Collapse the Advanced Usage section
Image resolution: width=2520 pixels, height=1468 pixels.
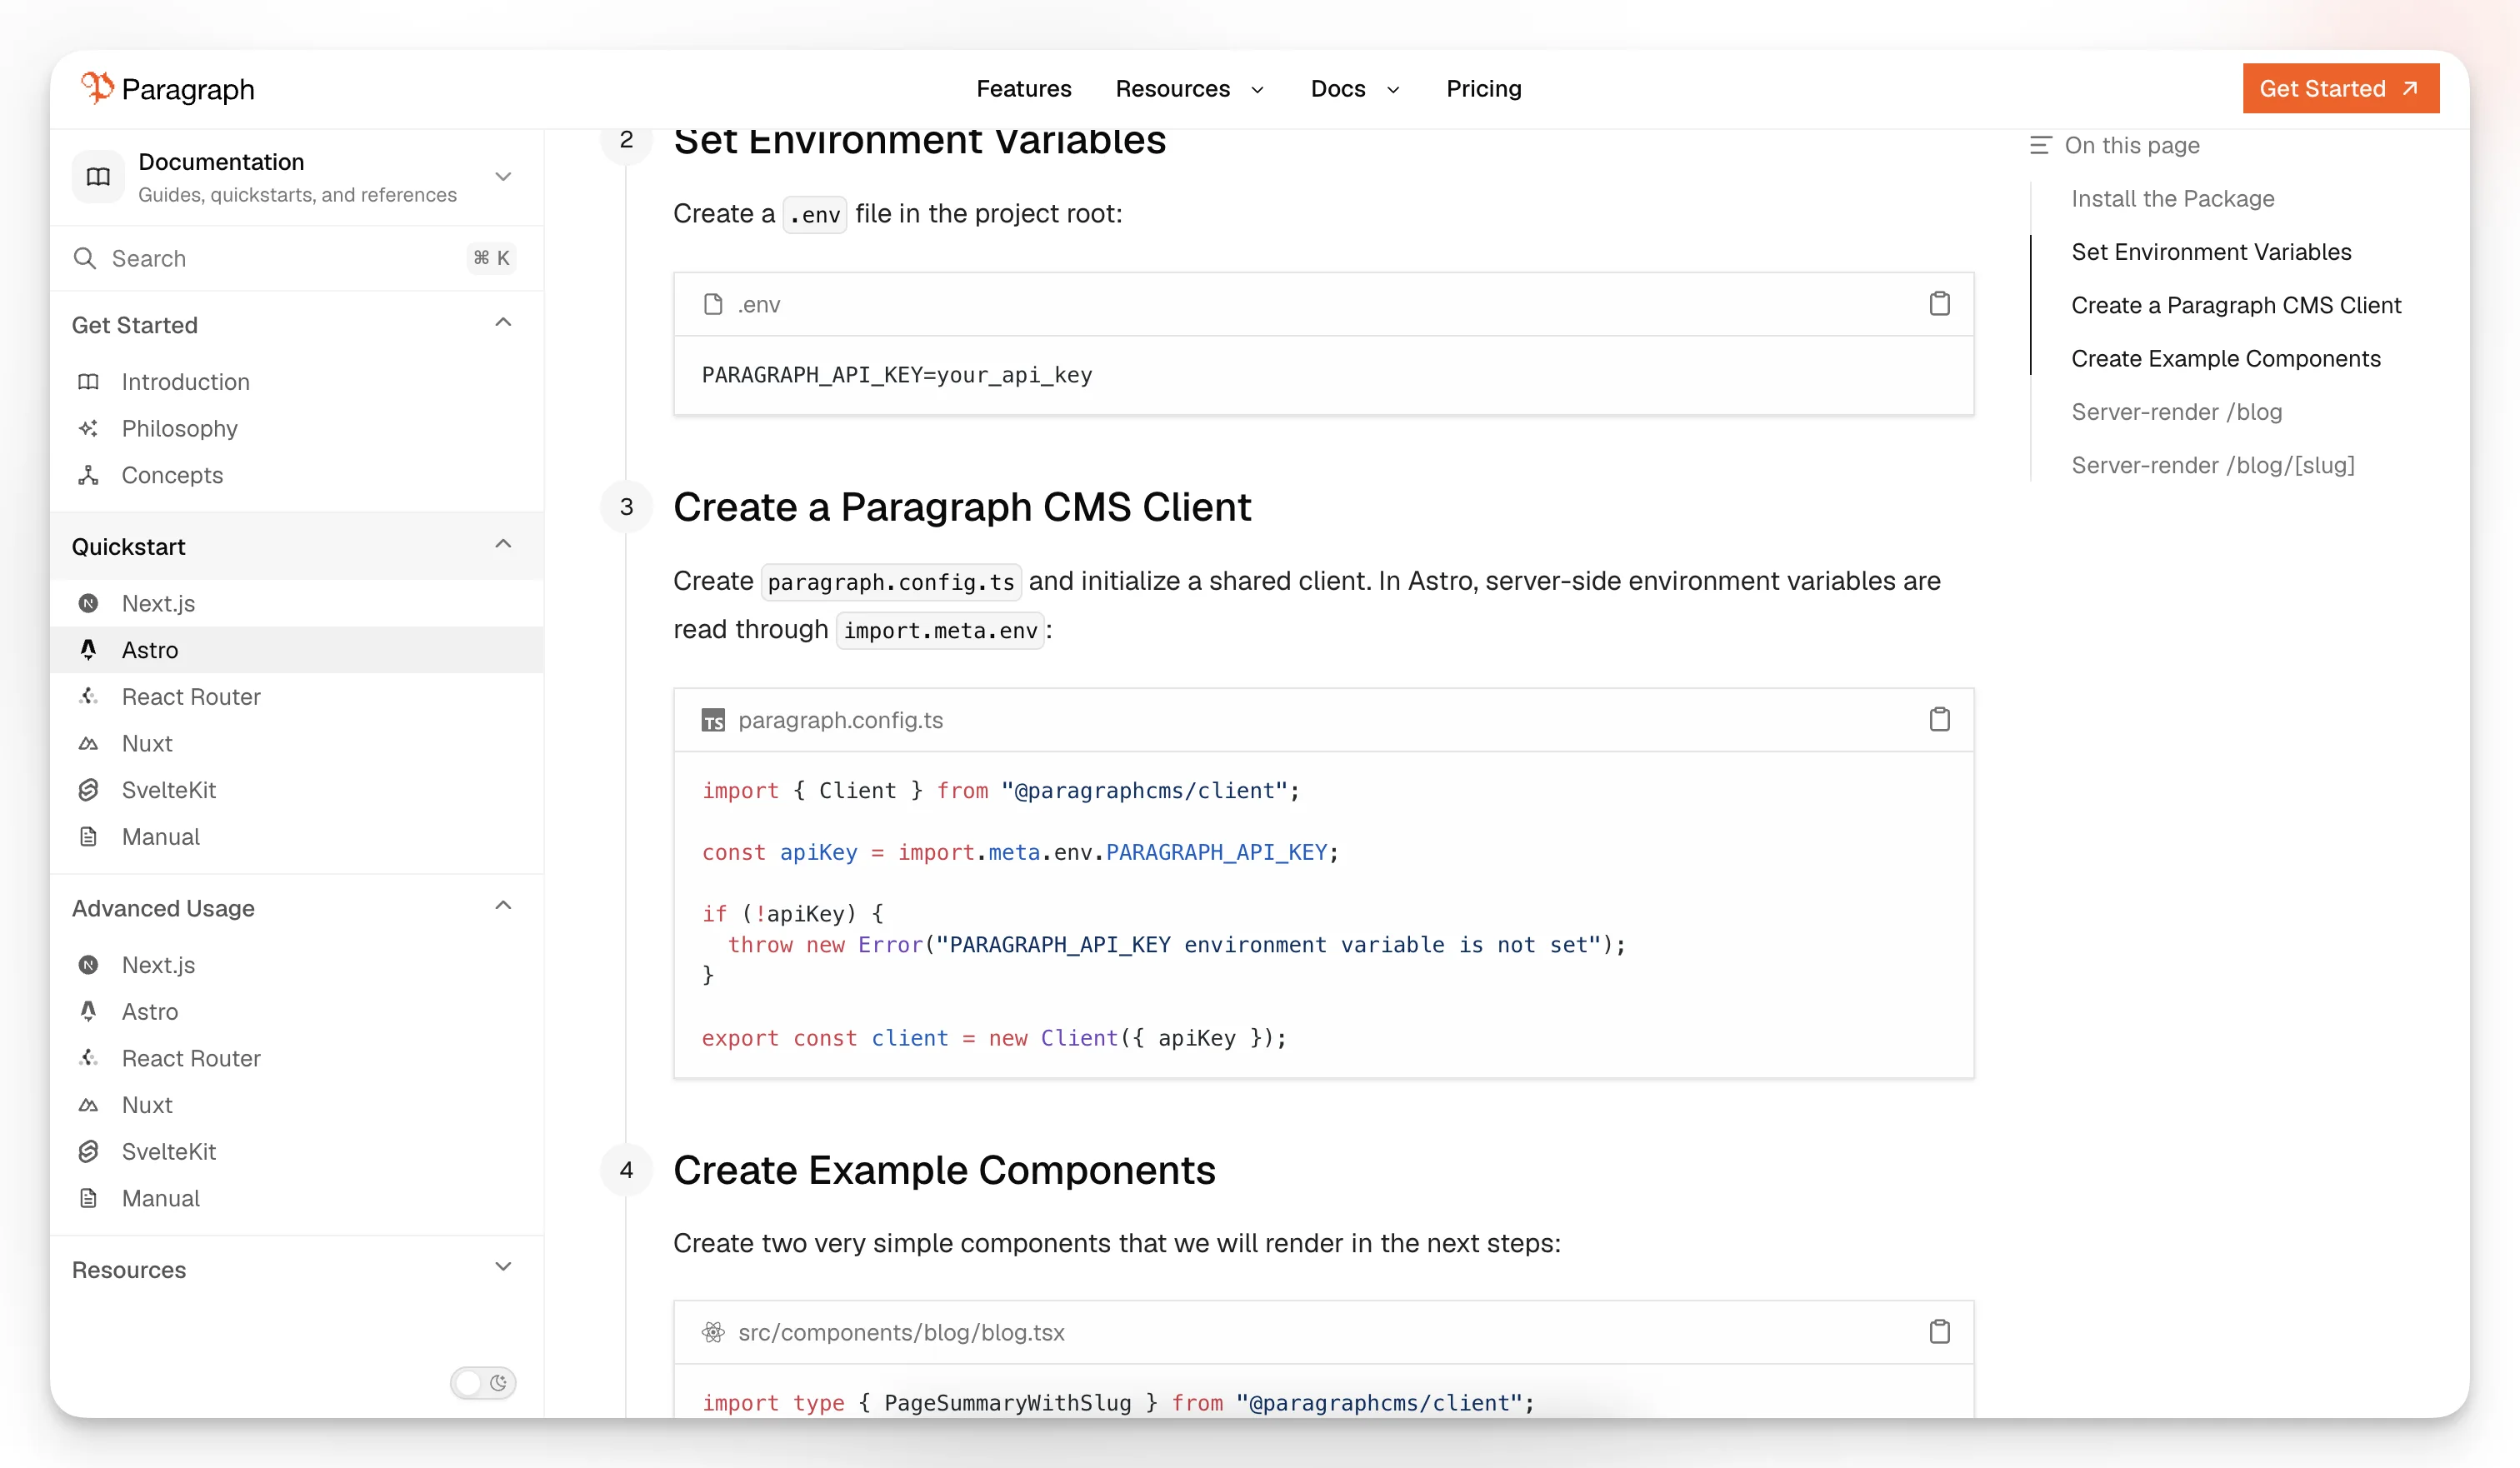(503, 906)
